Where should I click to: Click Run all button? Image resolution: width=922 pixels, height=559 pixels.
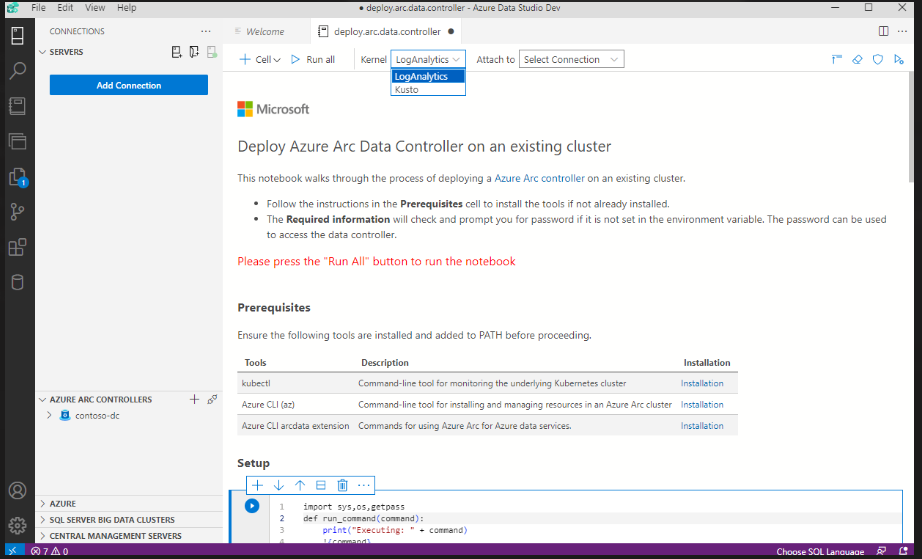[313, 59]
